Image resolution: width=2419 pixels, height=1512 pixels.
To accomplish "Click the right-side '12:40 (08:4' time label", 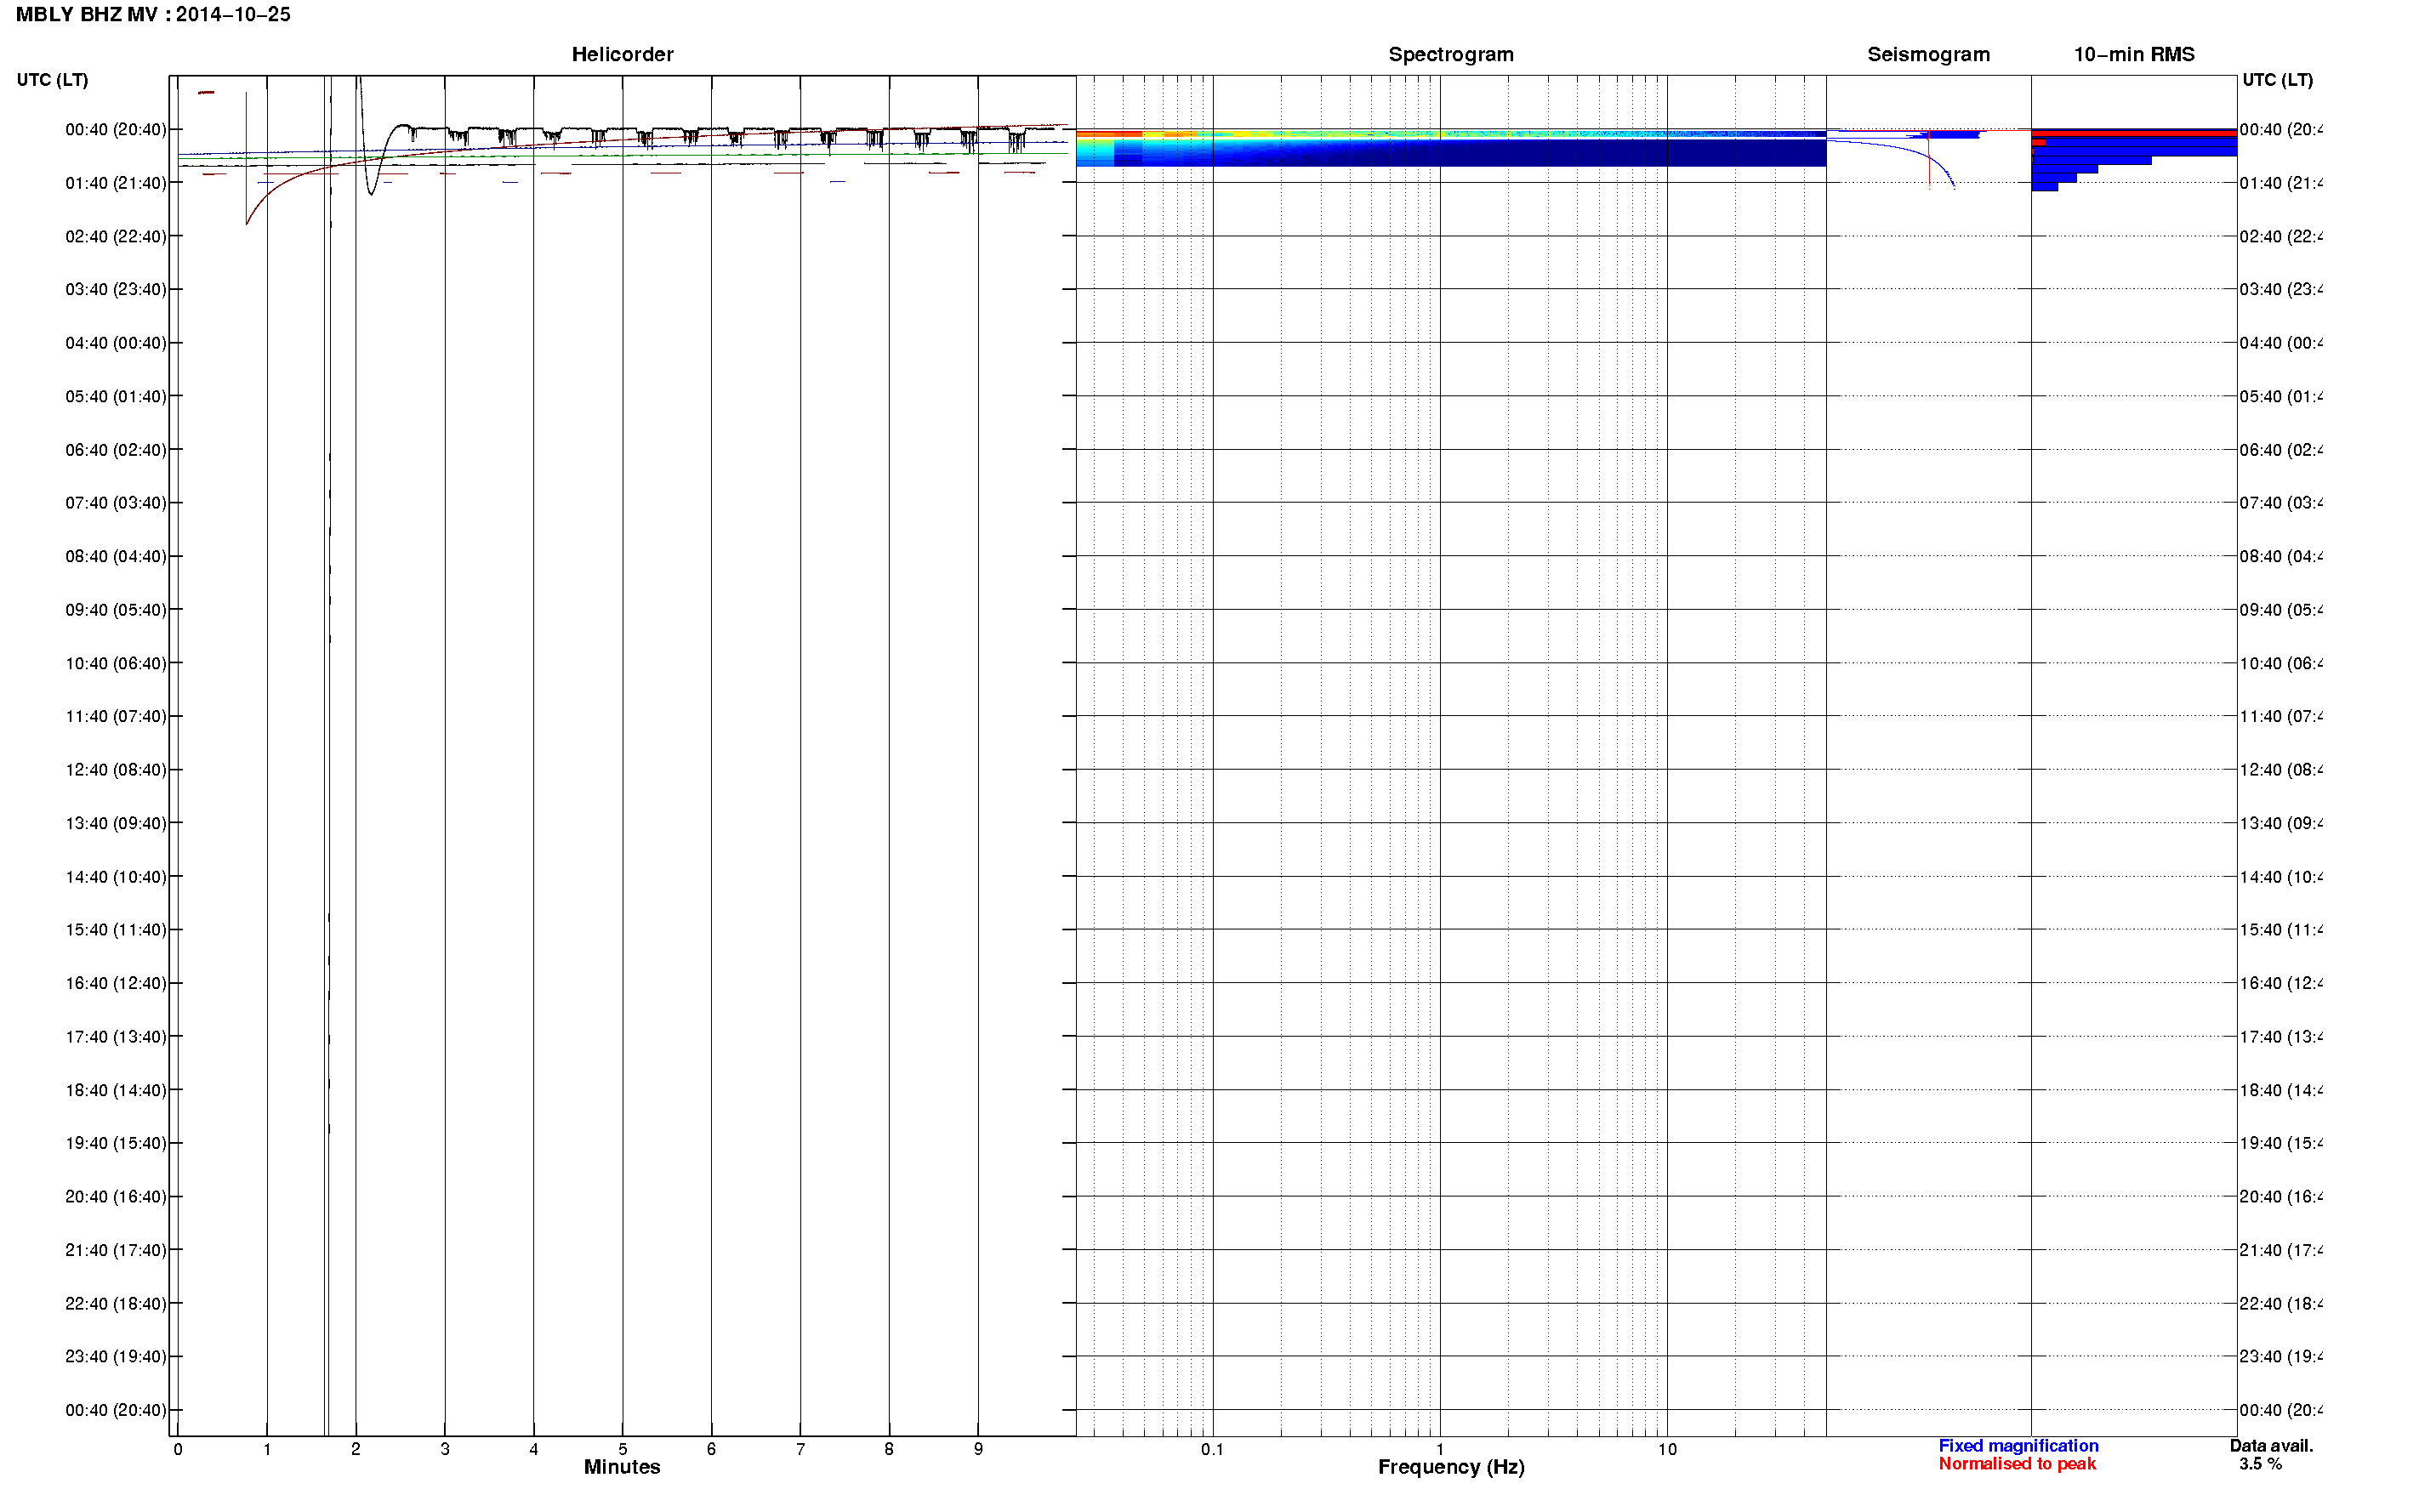I will [x=2281, y=770].
